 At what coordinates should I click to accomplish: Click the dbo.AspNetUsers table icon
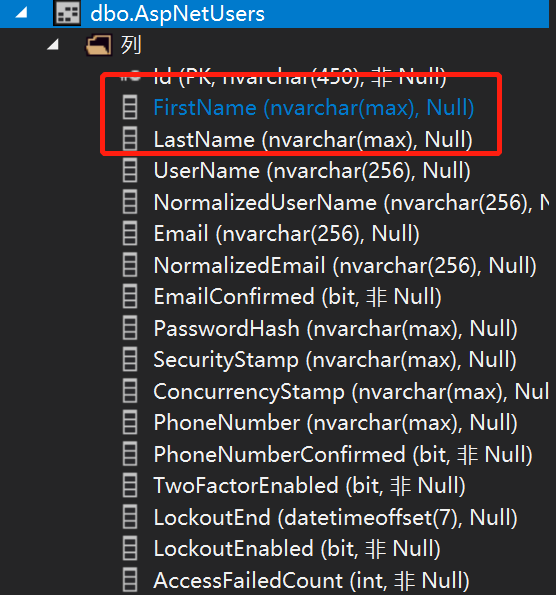tap(67, 13)
